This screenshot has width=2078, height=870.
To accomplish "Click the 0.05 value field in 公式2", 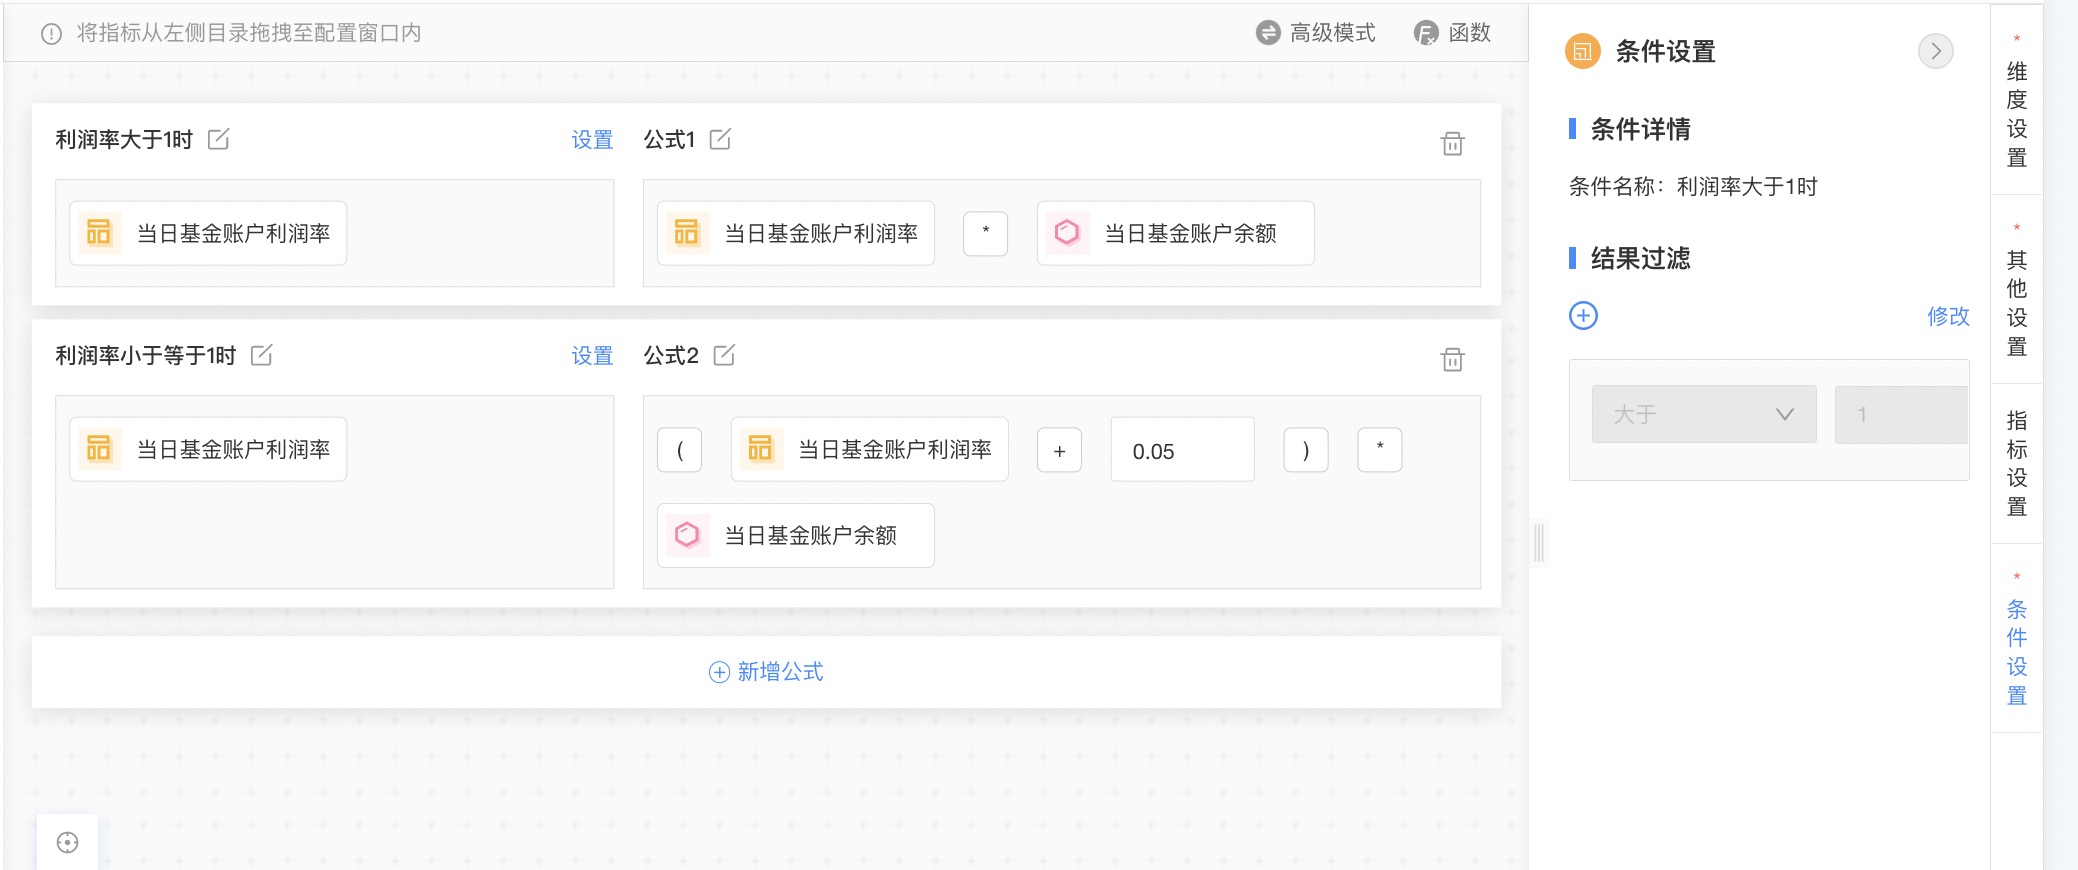I will pos(1183,450).
